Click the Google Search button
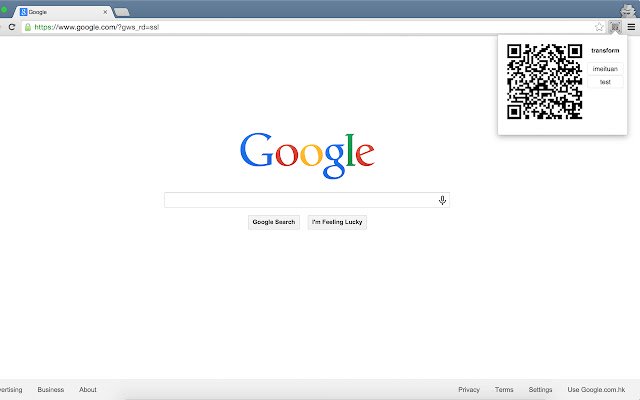640x400 pixels. (x=273, y=222)
